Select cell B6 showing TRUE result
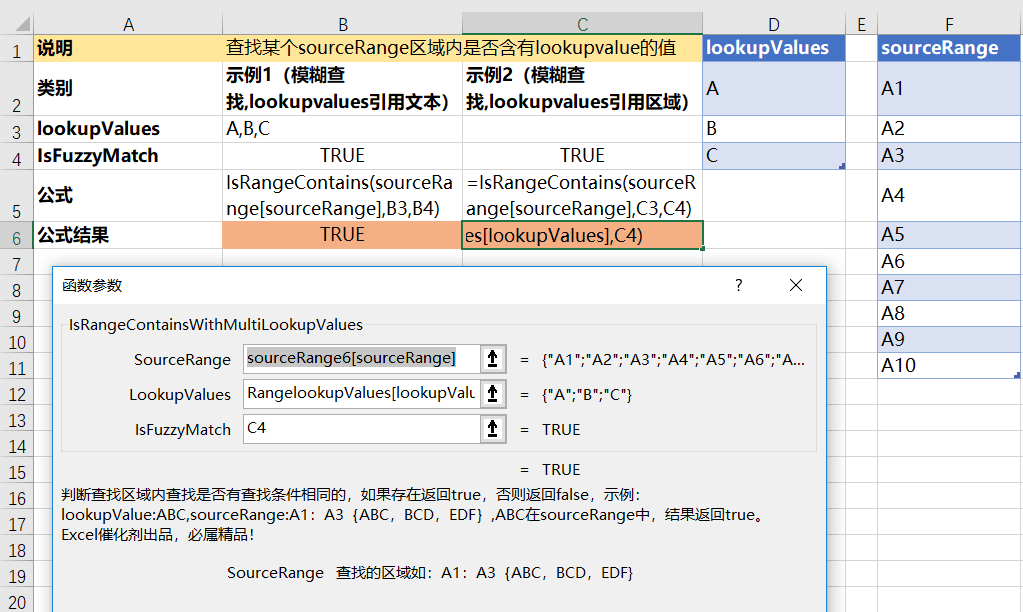Screen dimensions: 1023x612 click(343, 235)
